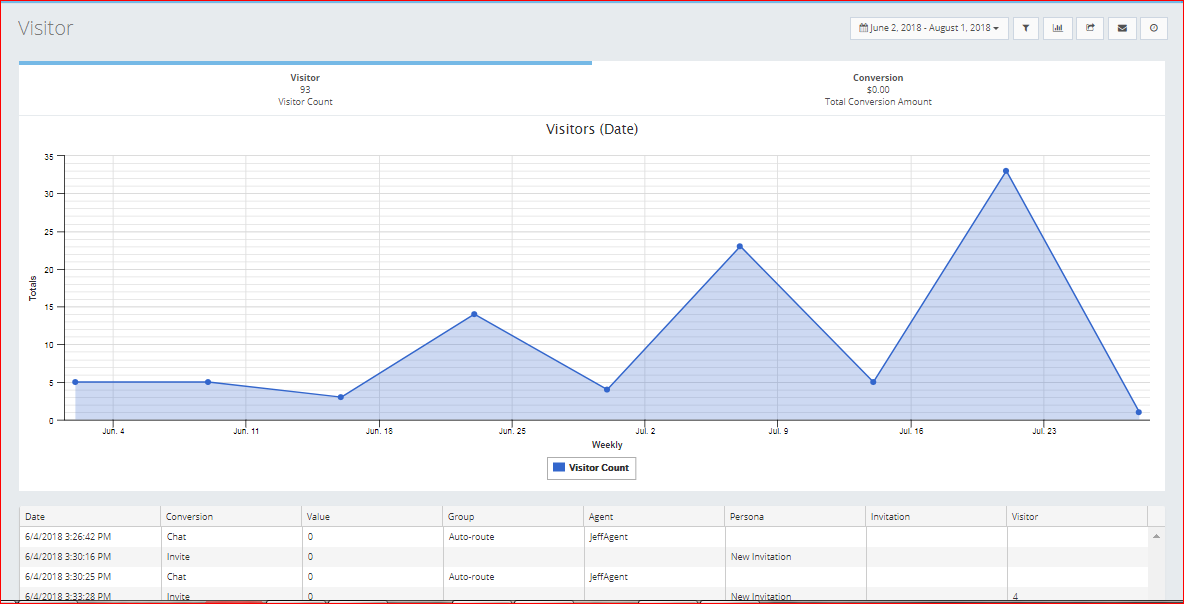Click the export/share report icon
The height and width of the screenshot is (604, 1184).
coord(1090,28)
